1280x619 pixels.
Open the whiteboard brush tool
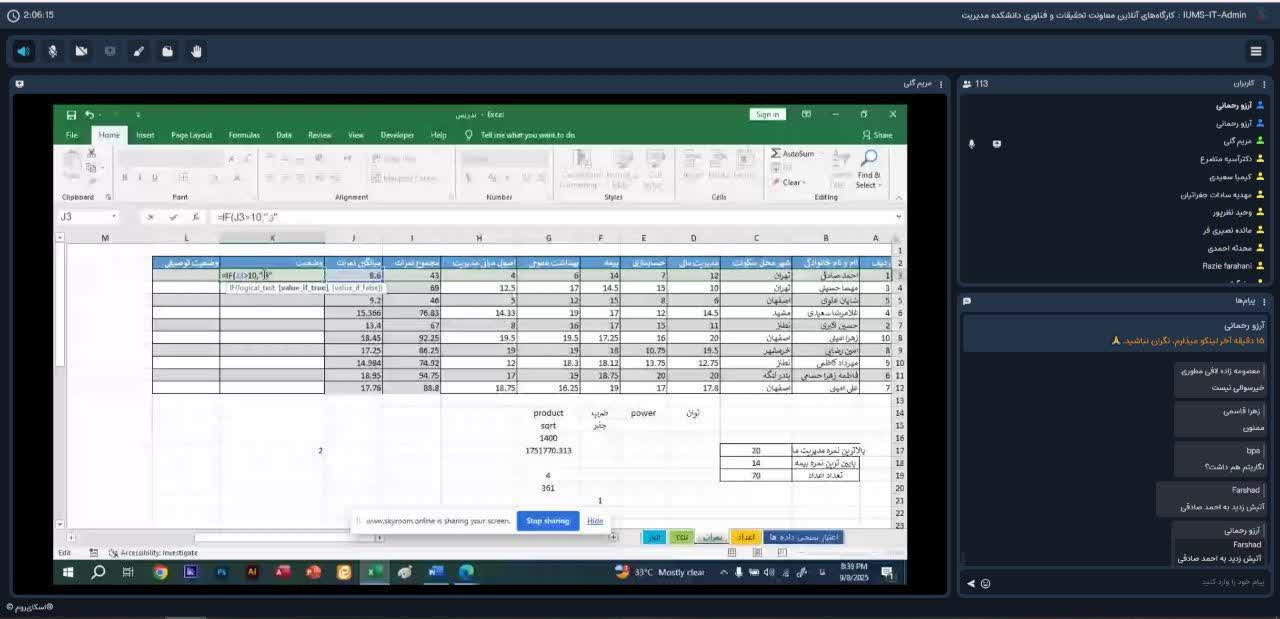(x=139, y=51)
